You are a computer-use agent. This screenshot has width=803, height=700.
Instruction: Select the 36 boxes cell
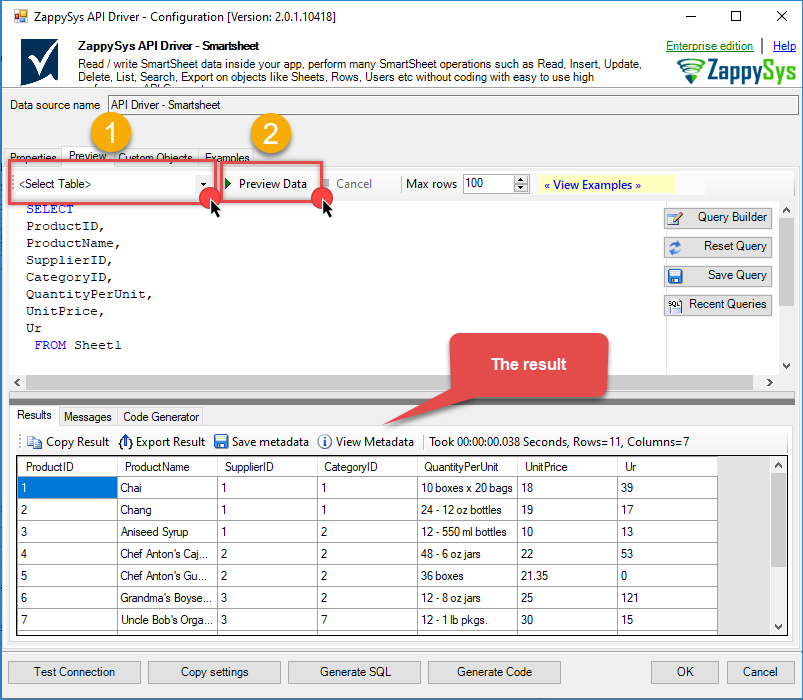coord(468,576)
